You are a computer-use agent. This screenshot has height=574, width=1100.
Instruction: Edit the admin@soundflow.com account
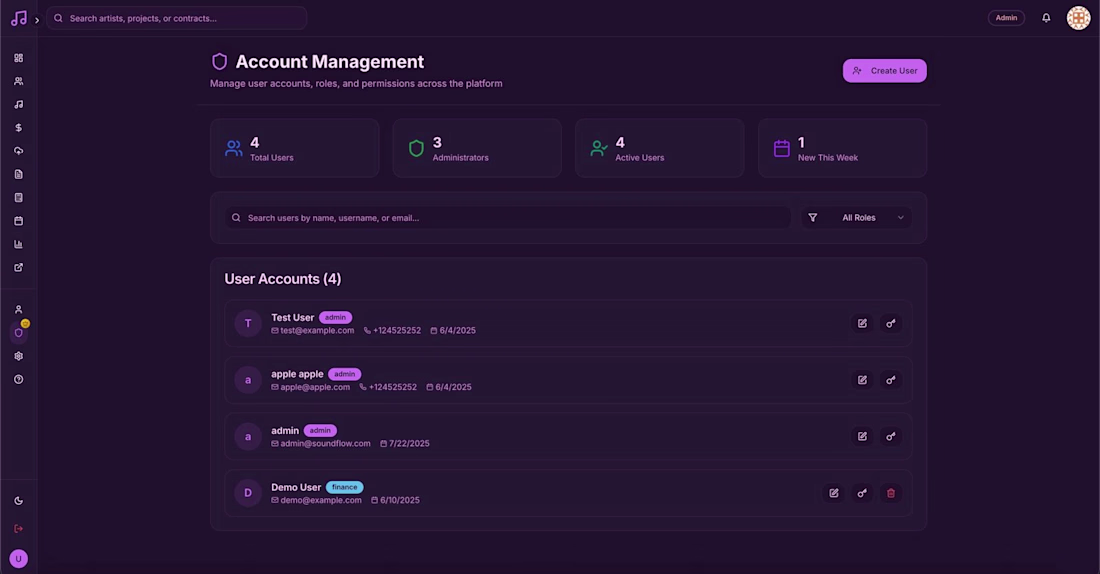[x=862, y=436]
